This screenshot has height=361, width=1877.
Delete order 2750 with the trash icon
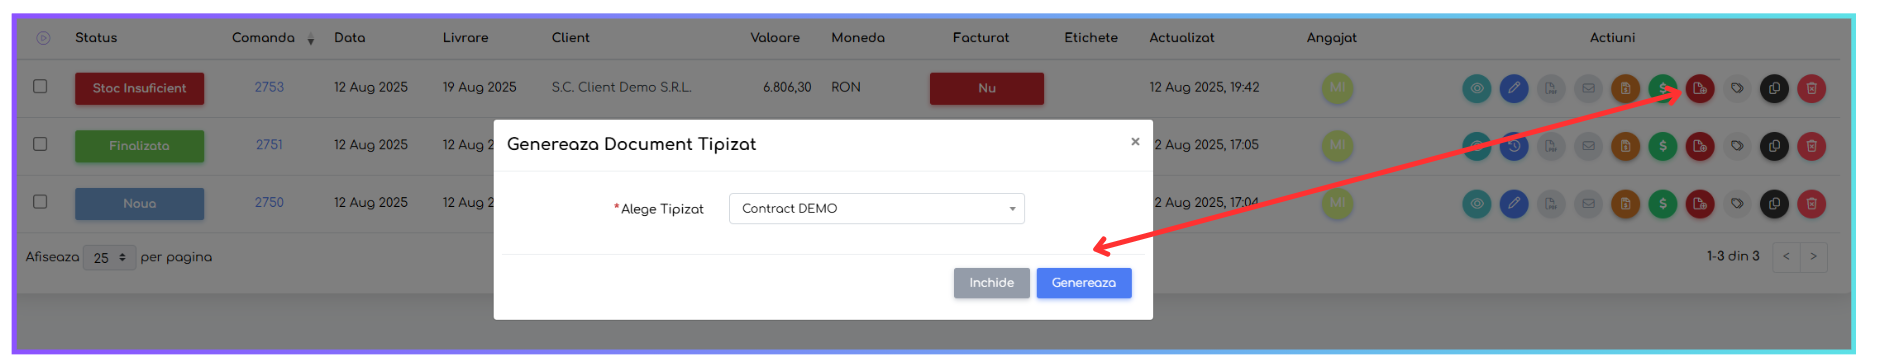tap(1812, 204)
